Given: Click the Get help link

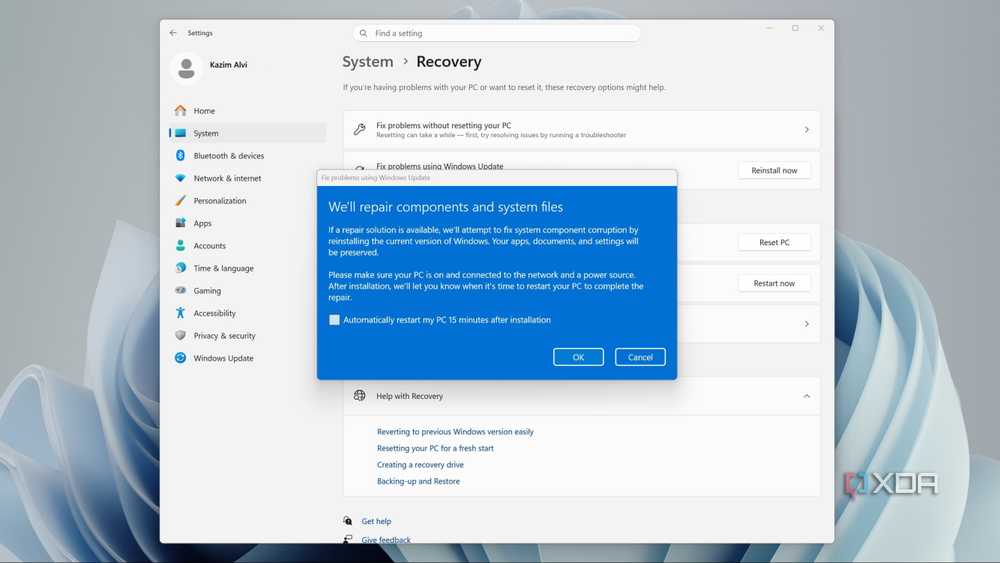Looking at the screenshot, I should click(376, 521).
